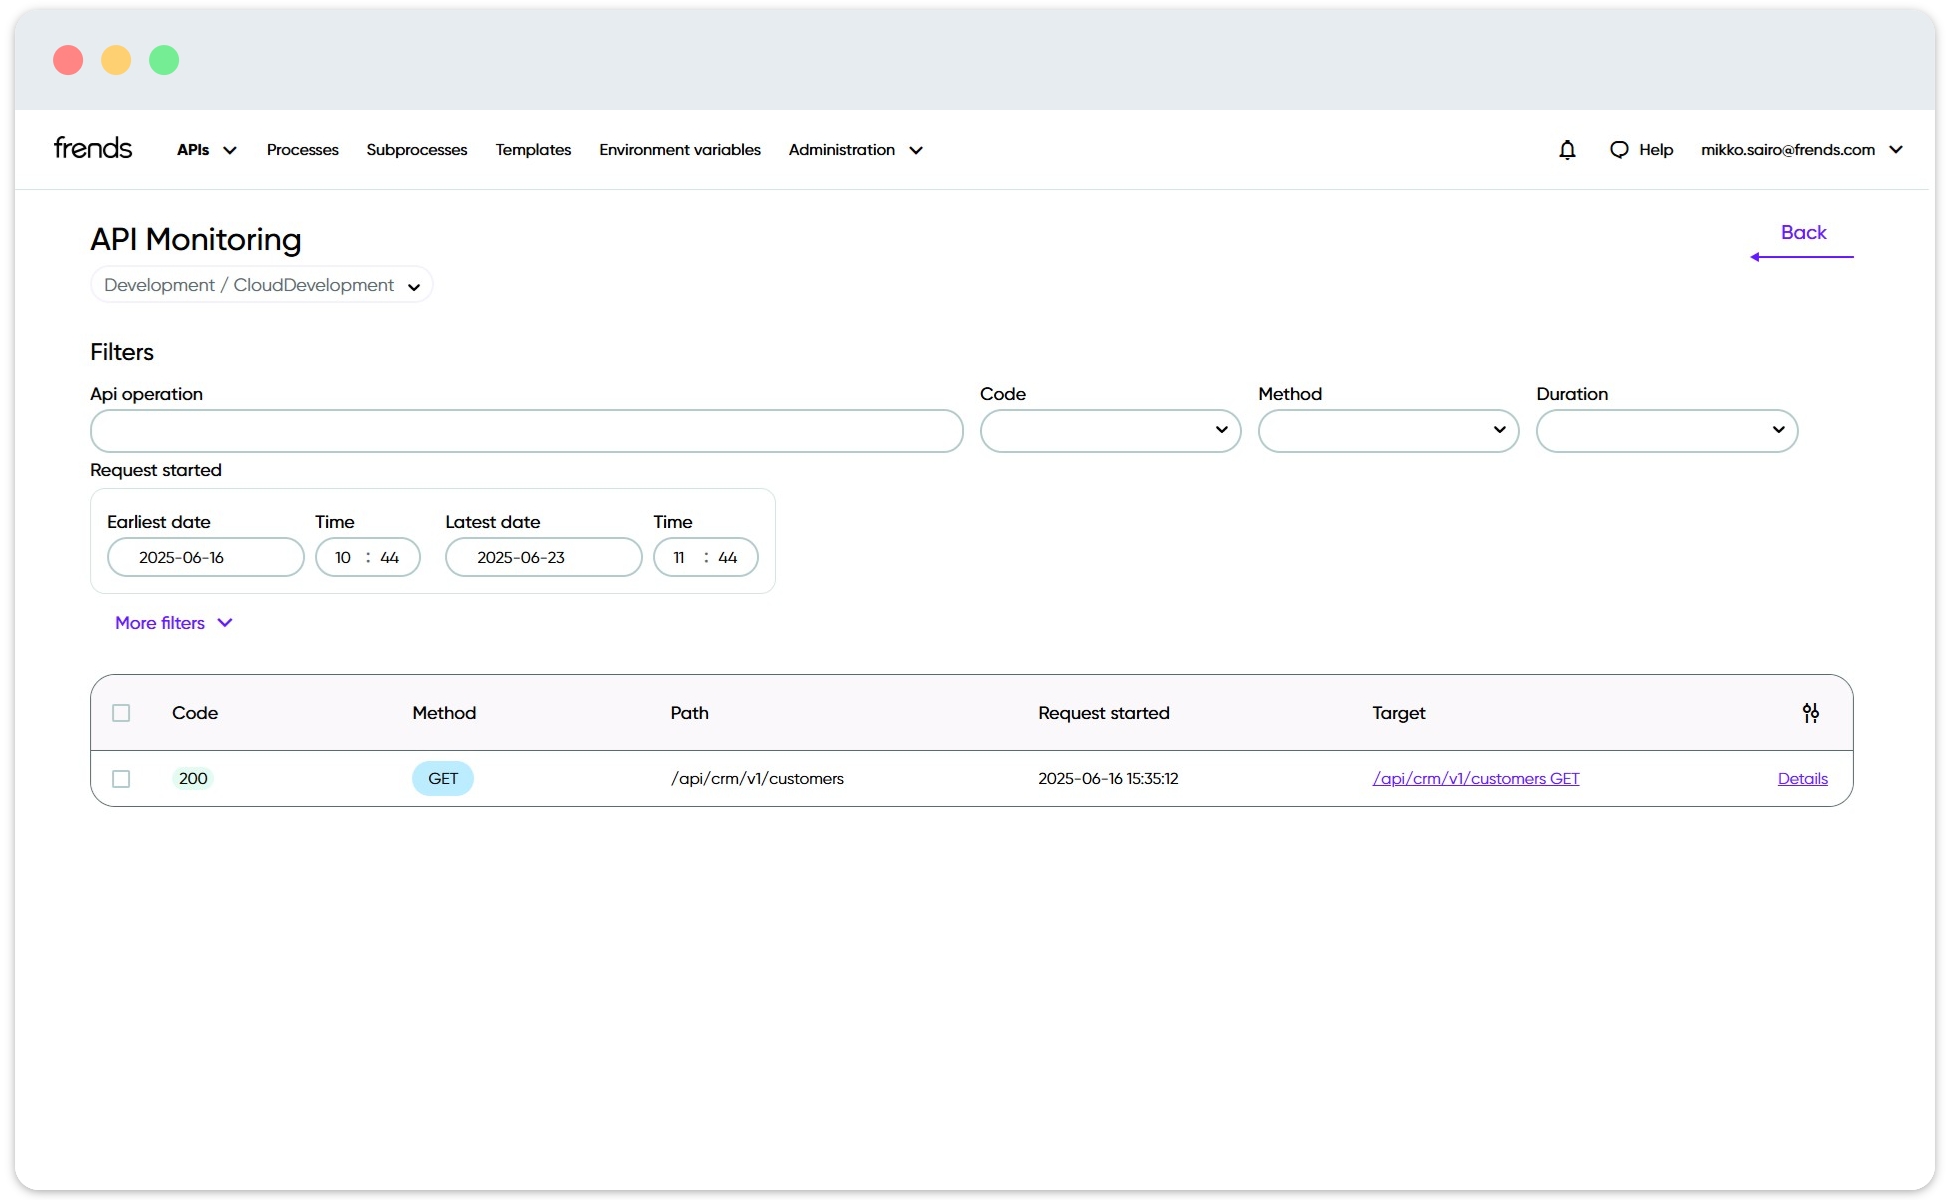The image size is (1950, 1200).
Task: Open the Duration filter dropdown
Action: (1666, 431)
